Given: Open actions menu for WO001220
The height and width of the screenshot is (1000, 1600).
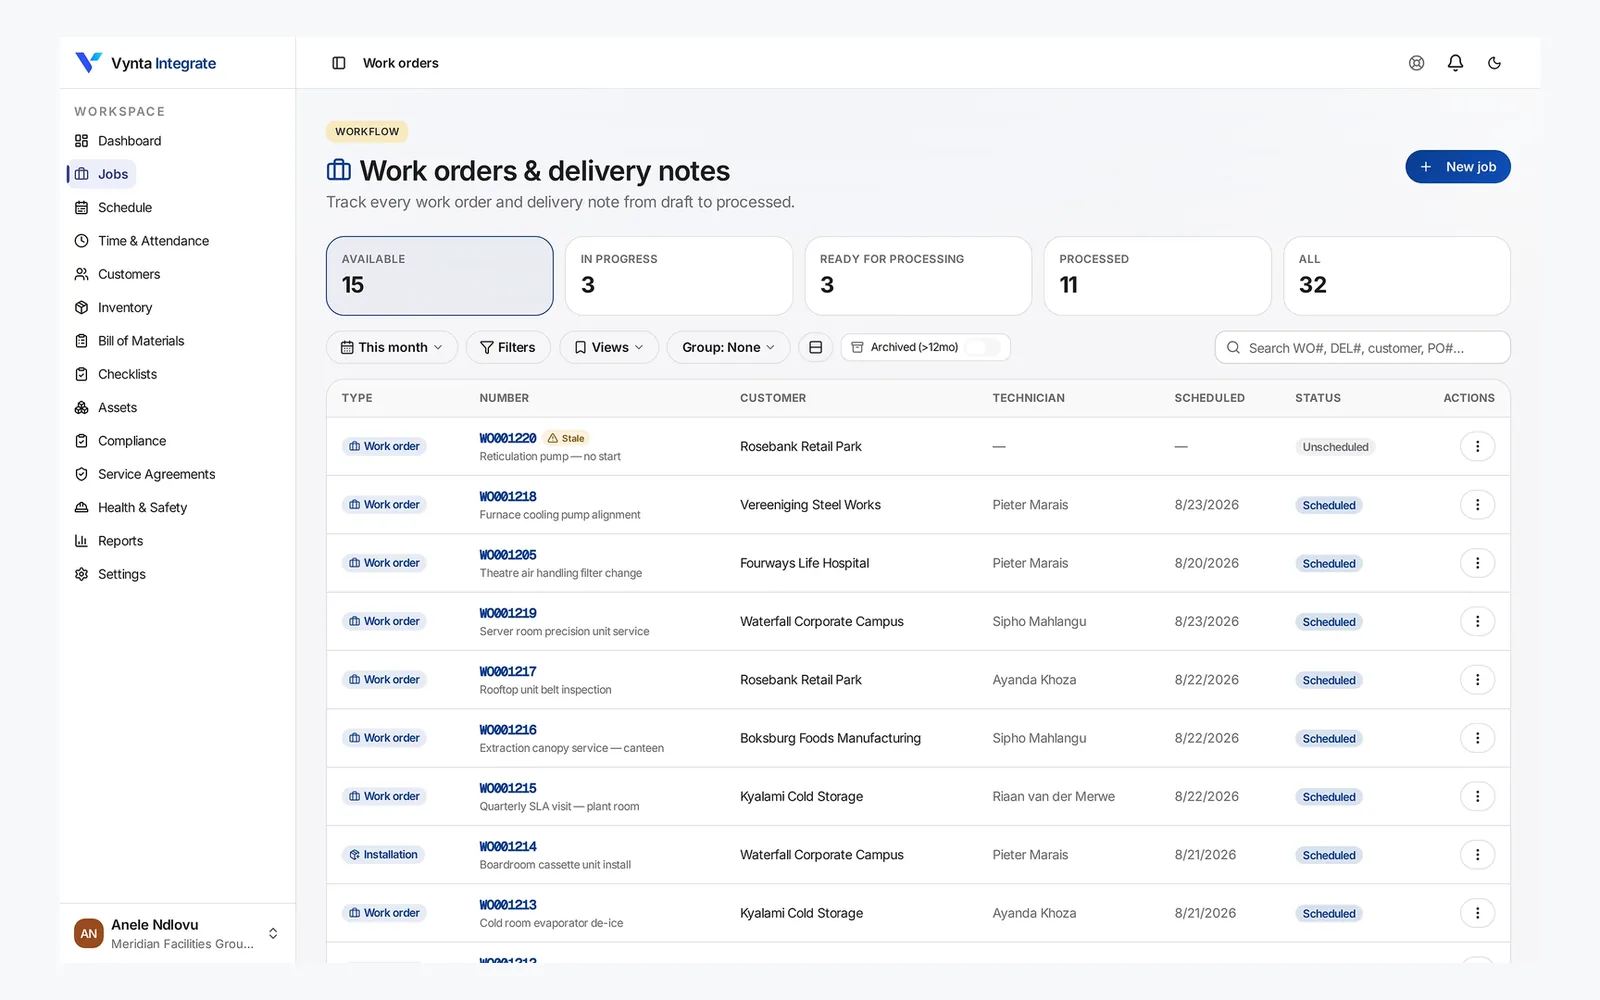Looking at the screenshot, I should tap(1477, 446).
